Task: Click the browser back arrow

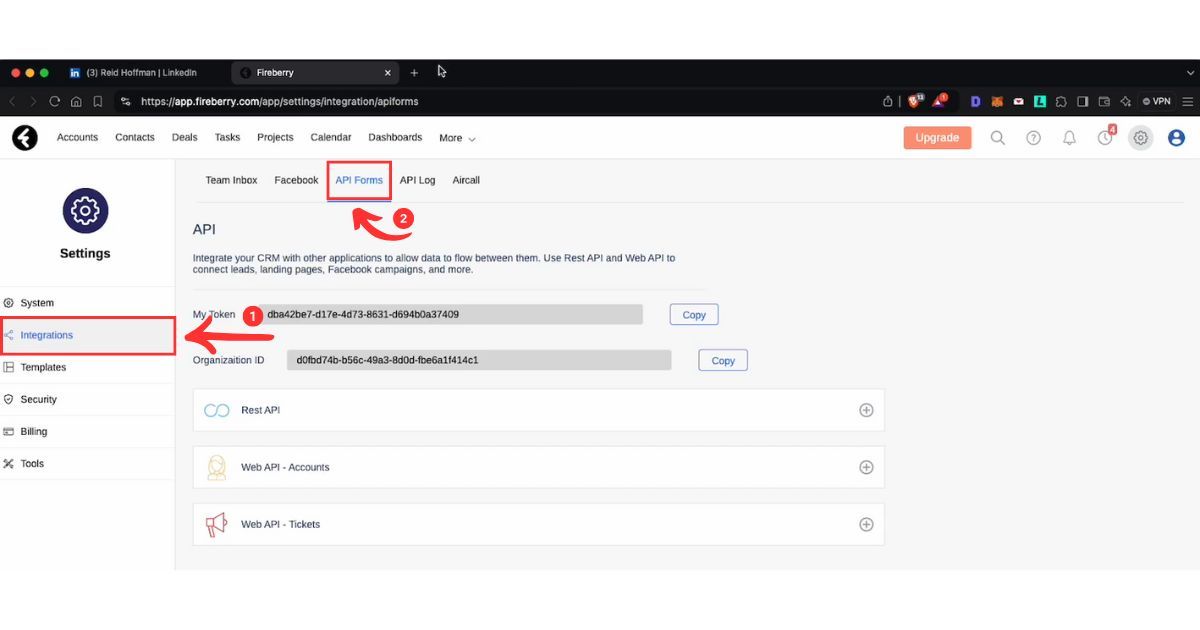Action: tap(12, 101)
